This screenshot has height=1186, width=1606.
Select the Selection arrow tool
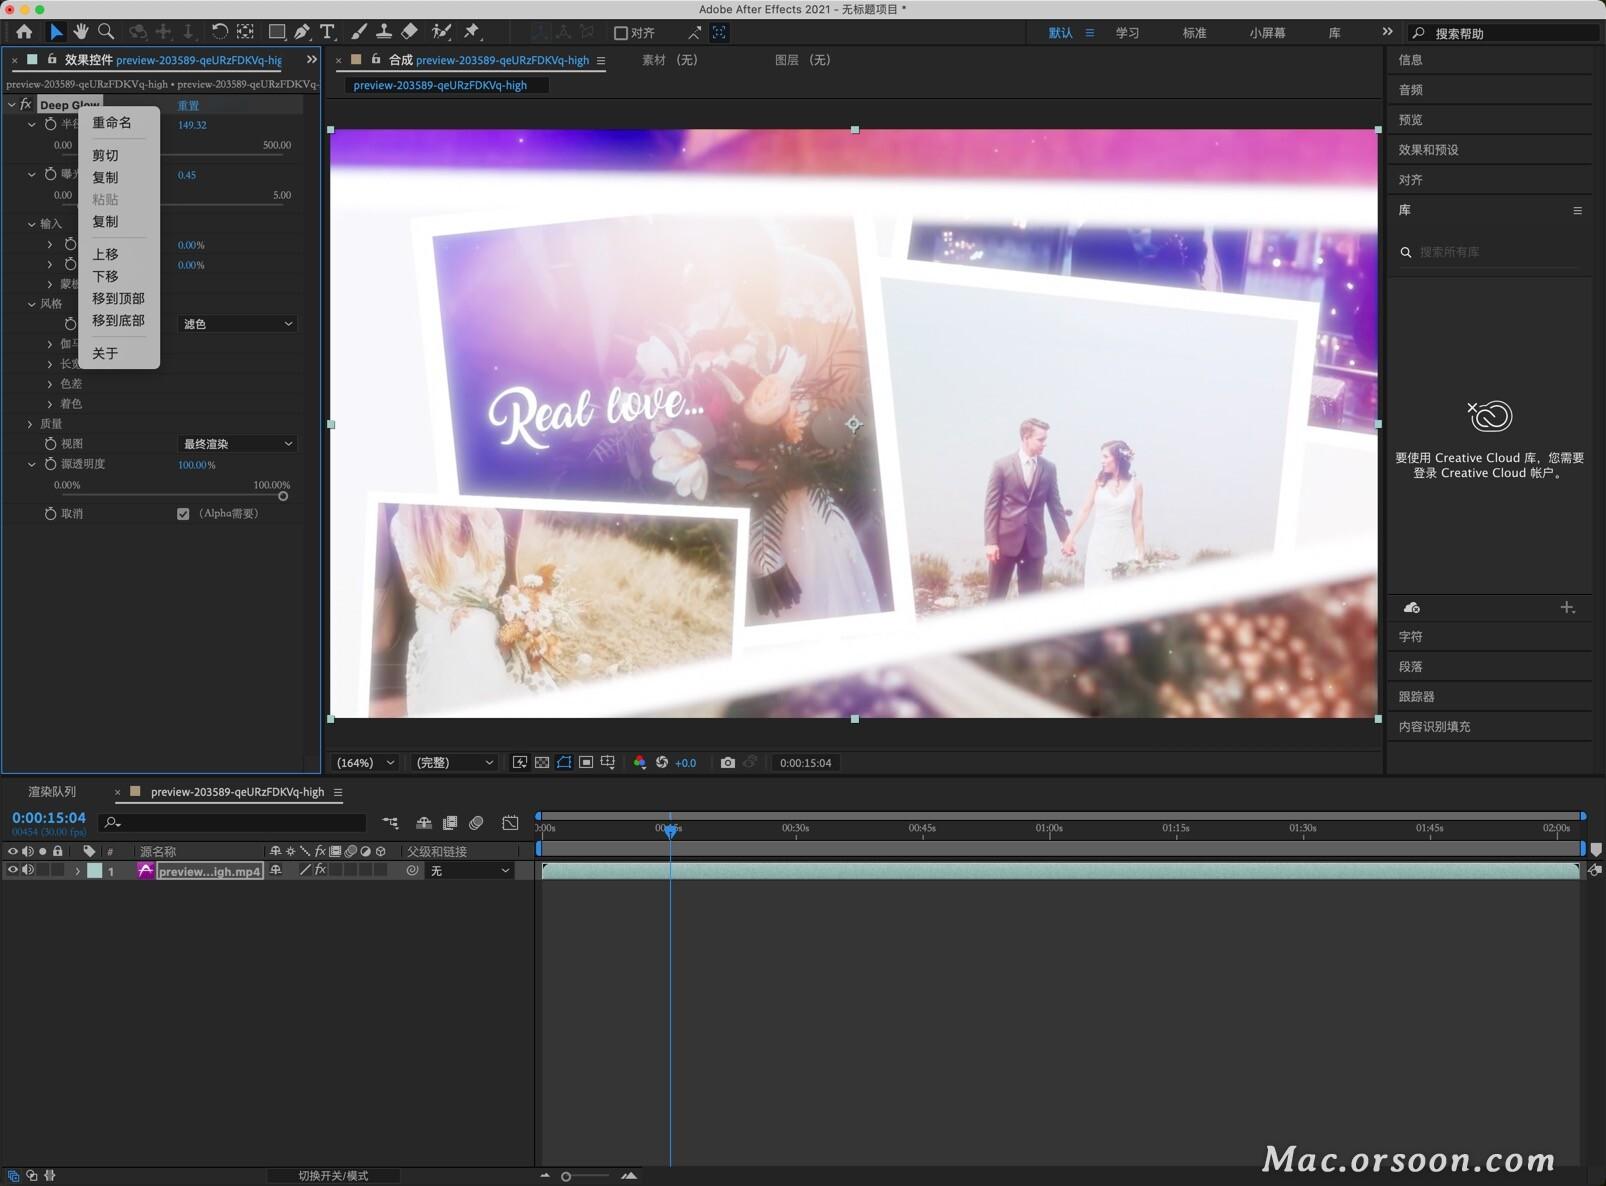coord(56,32)
